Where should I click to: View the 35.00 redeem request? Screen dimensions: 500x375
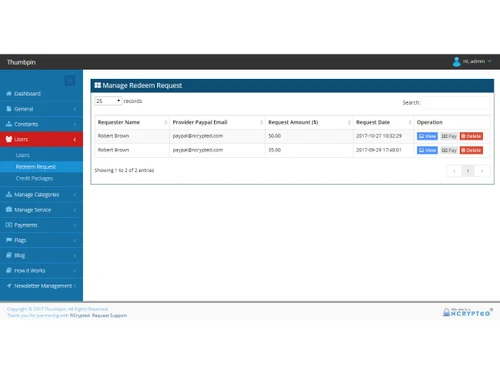click(427, 150)
